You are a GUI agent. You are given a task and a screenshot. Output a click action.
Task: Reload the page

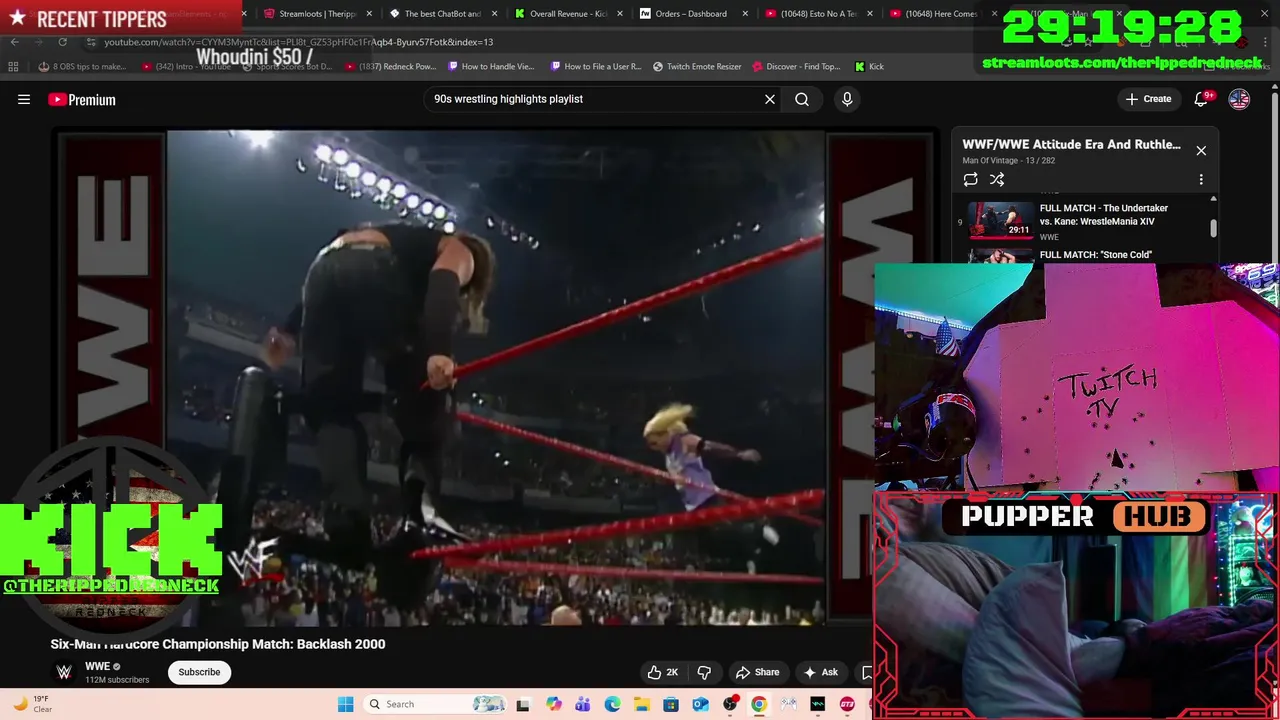[62, 42]
